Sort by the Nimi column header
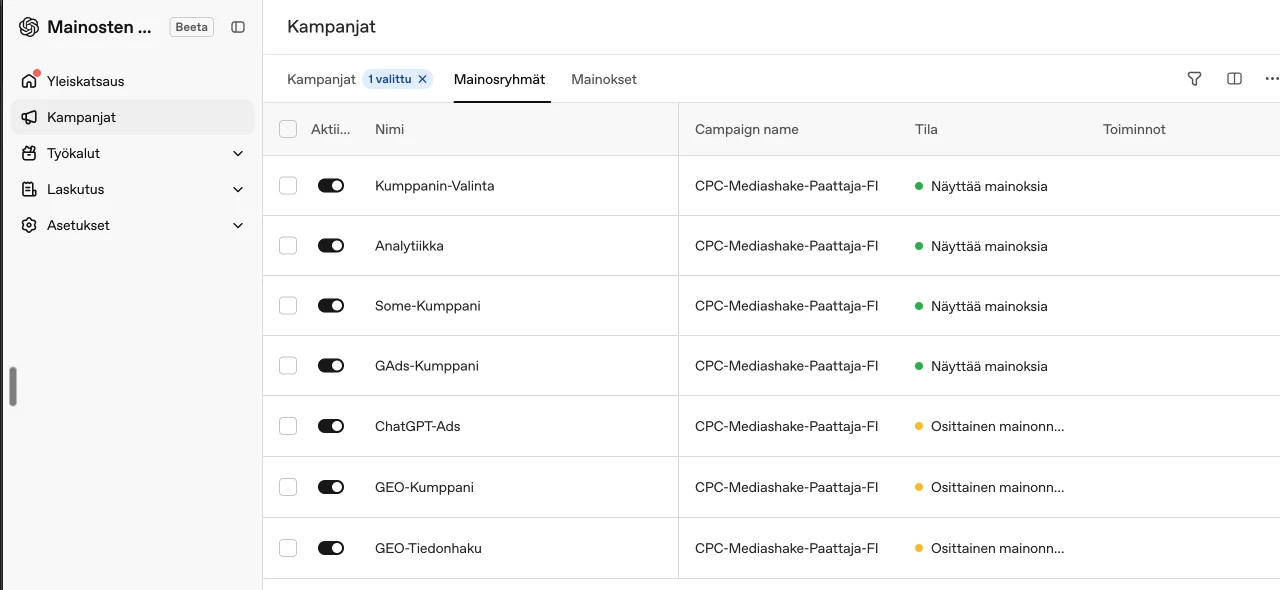Viewport: 1280px width, 590px height. 390,129
